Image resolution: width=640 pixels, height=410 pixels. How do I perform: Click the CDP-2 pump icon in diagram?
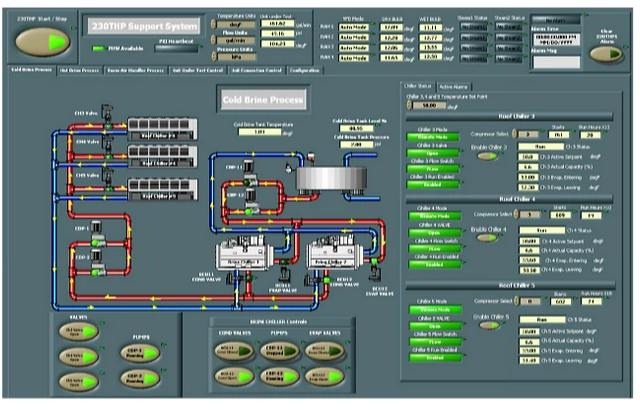point(97,262)
